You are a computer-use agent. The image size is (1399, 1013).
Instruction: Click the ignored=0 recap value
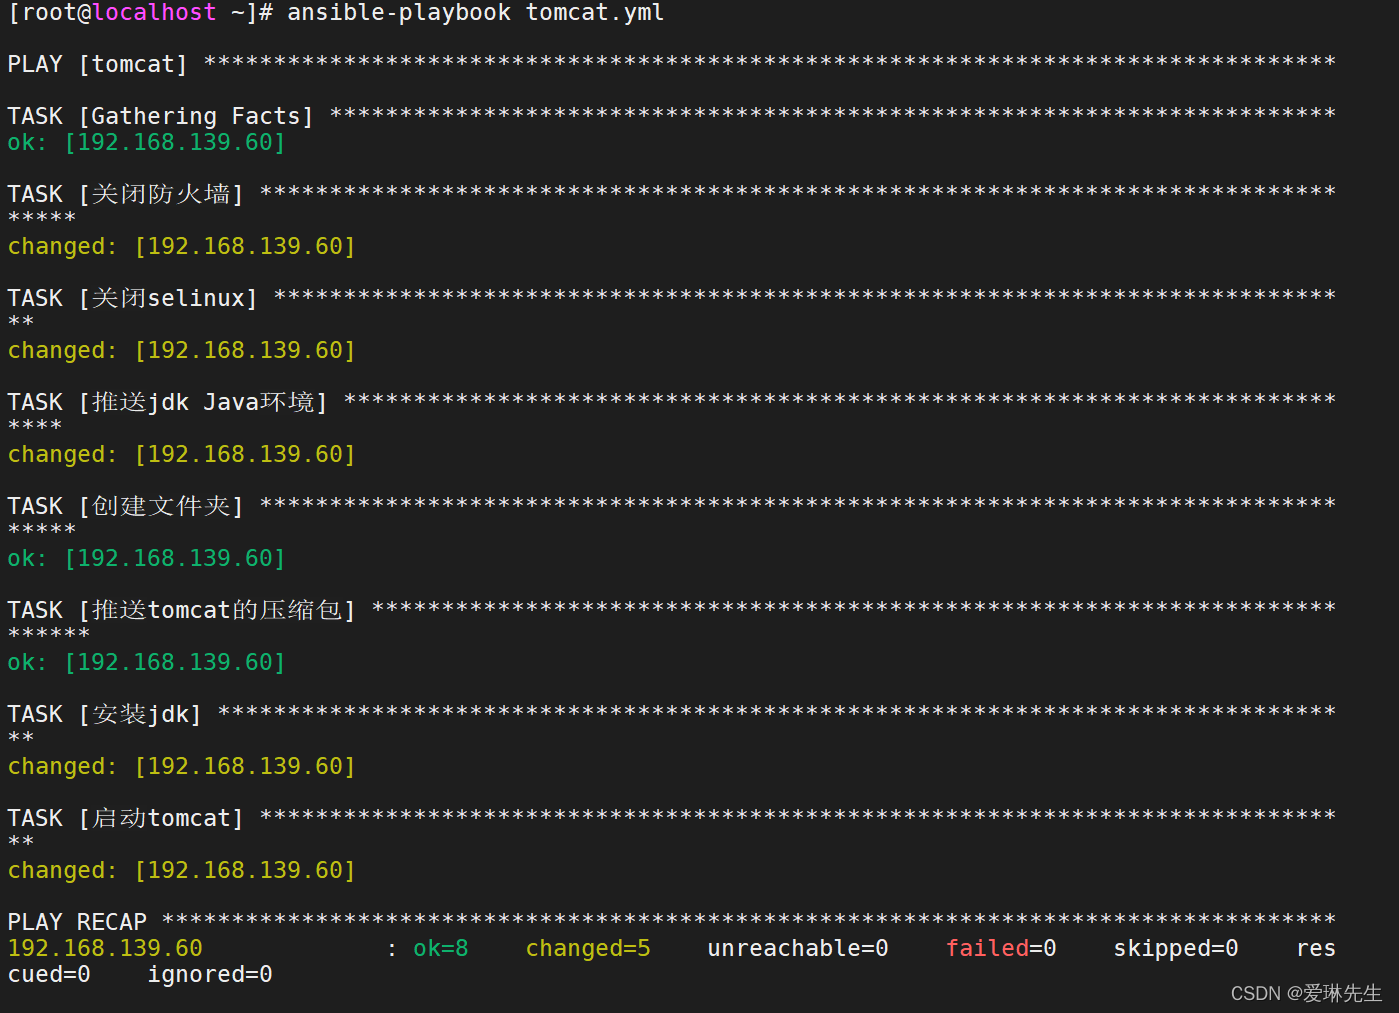(210, 974)
